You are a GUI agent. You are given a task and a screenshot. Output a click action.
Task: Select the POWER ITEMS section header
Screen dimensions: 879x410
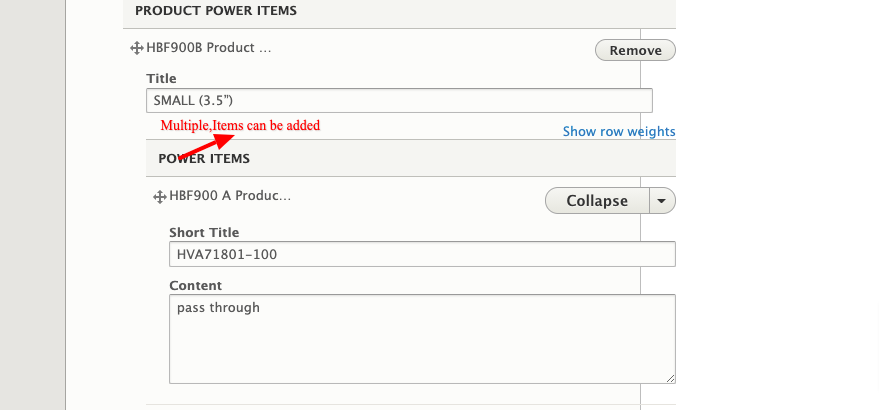411,158
